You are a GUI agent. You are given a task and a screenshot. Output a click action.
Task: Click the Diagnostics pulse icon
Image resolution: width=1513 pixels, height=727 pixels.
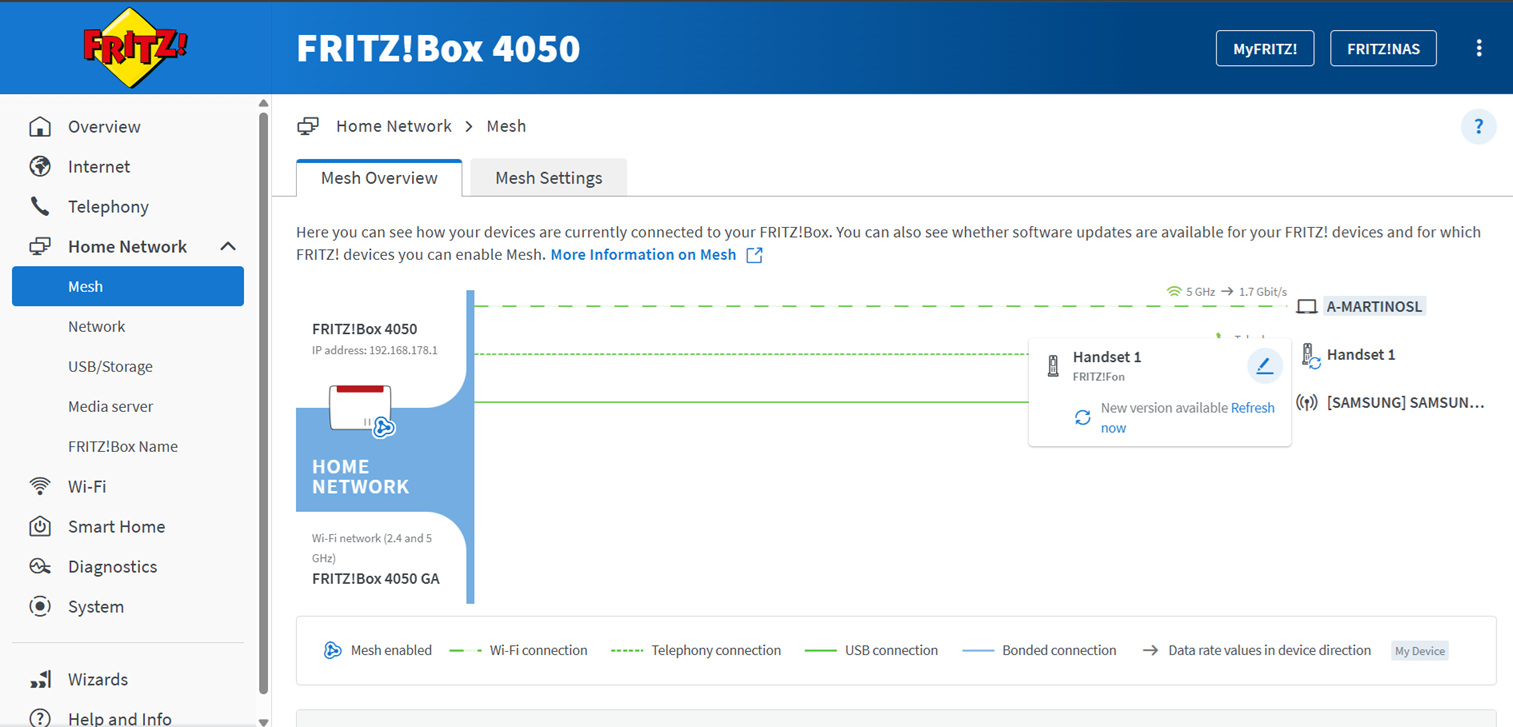point(40,567)
